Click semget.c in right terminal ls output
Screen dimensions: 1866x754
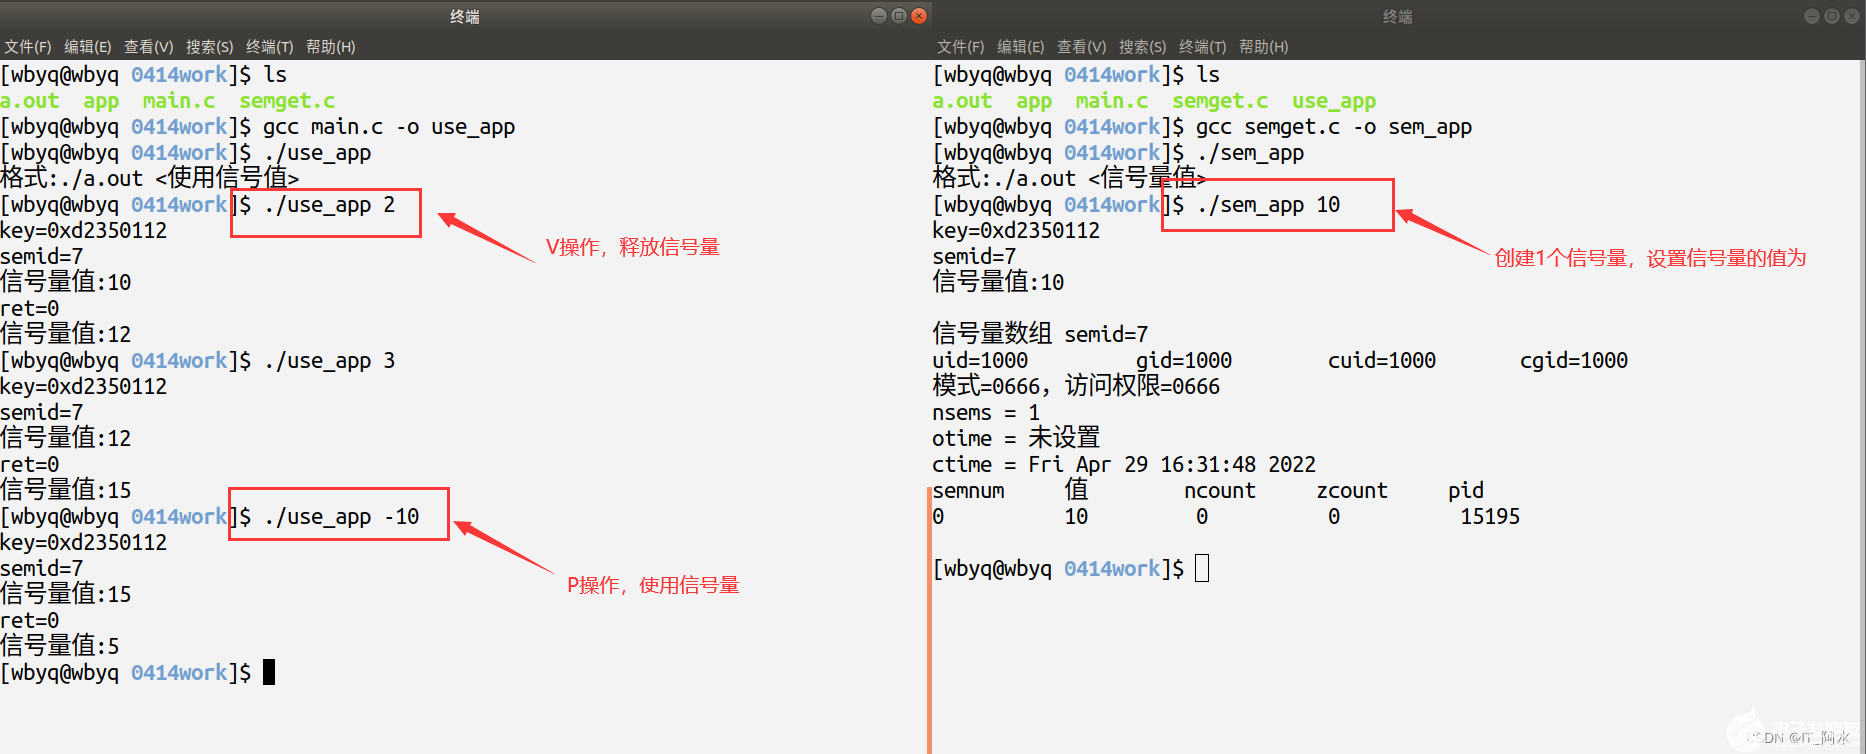[1220, 101]
